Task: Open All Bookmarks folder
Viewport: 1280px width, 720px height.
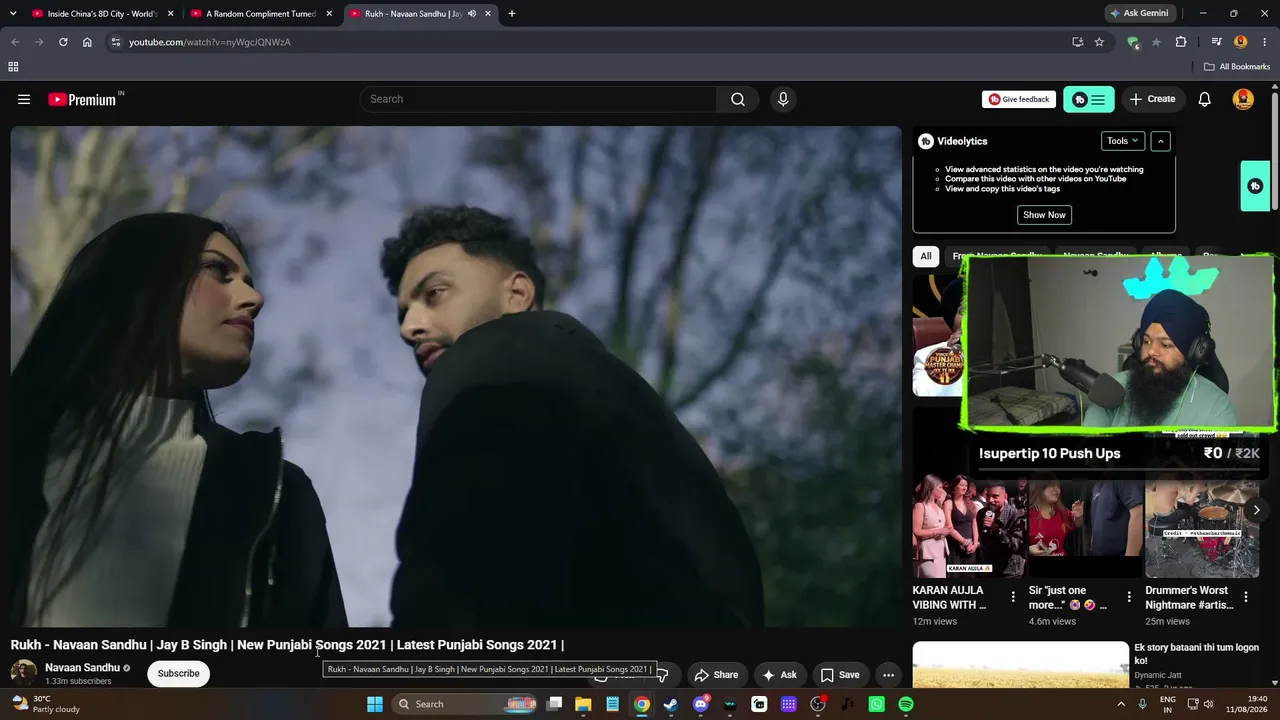Action: pyautogui.click(x=1237, y=67)
